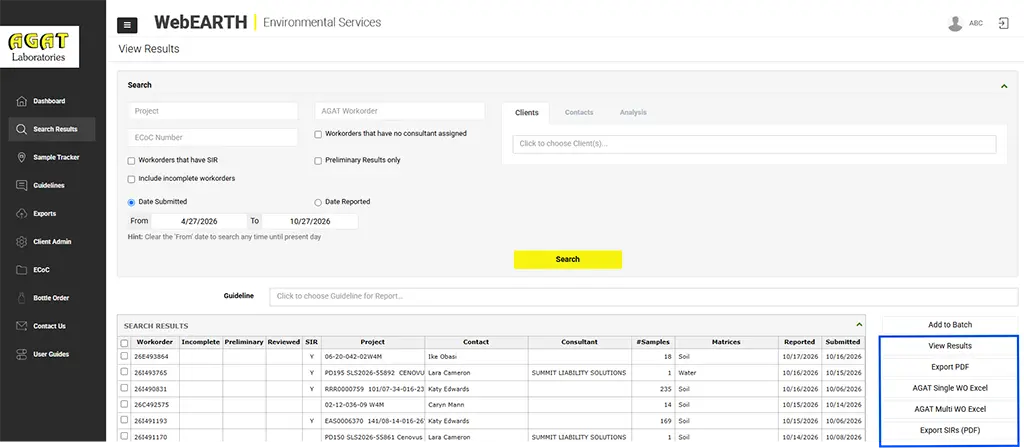Viewport: 1024px width, 448px height.
Task: Sort by the Workorder column header
Action: click(x=154, y=342)
